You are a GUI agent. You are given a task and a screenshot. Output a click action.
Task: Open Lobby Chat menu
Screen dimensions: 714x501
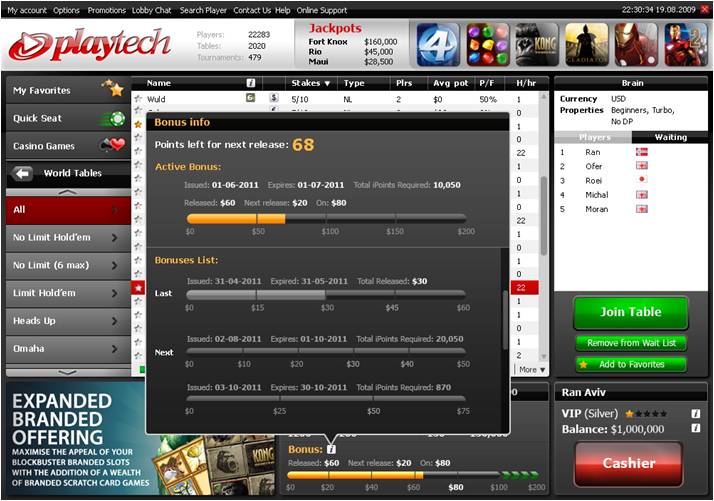pos(152,10)
